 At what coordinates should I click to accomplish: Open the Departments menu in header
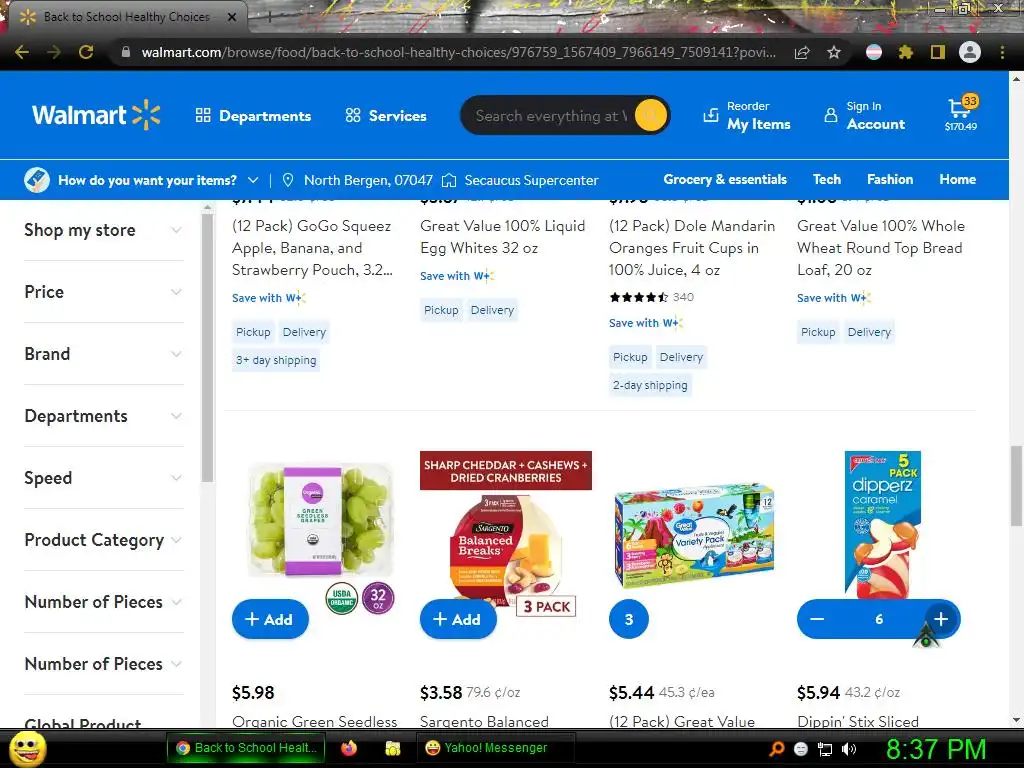pyautogui.click(x=253, y=116)
